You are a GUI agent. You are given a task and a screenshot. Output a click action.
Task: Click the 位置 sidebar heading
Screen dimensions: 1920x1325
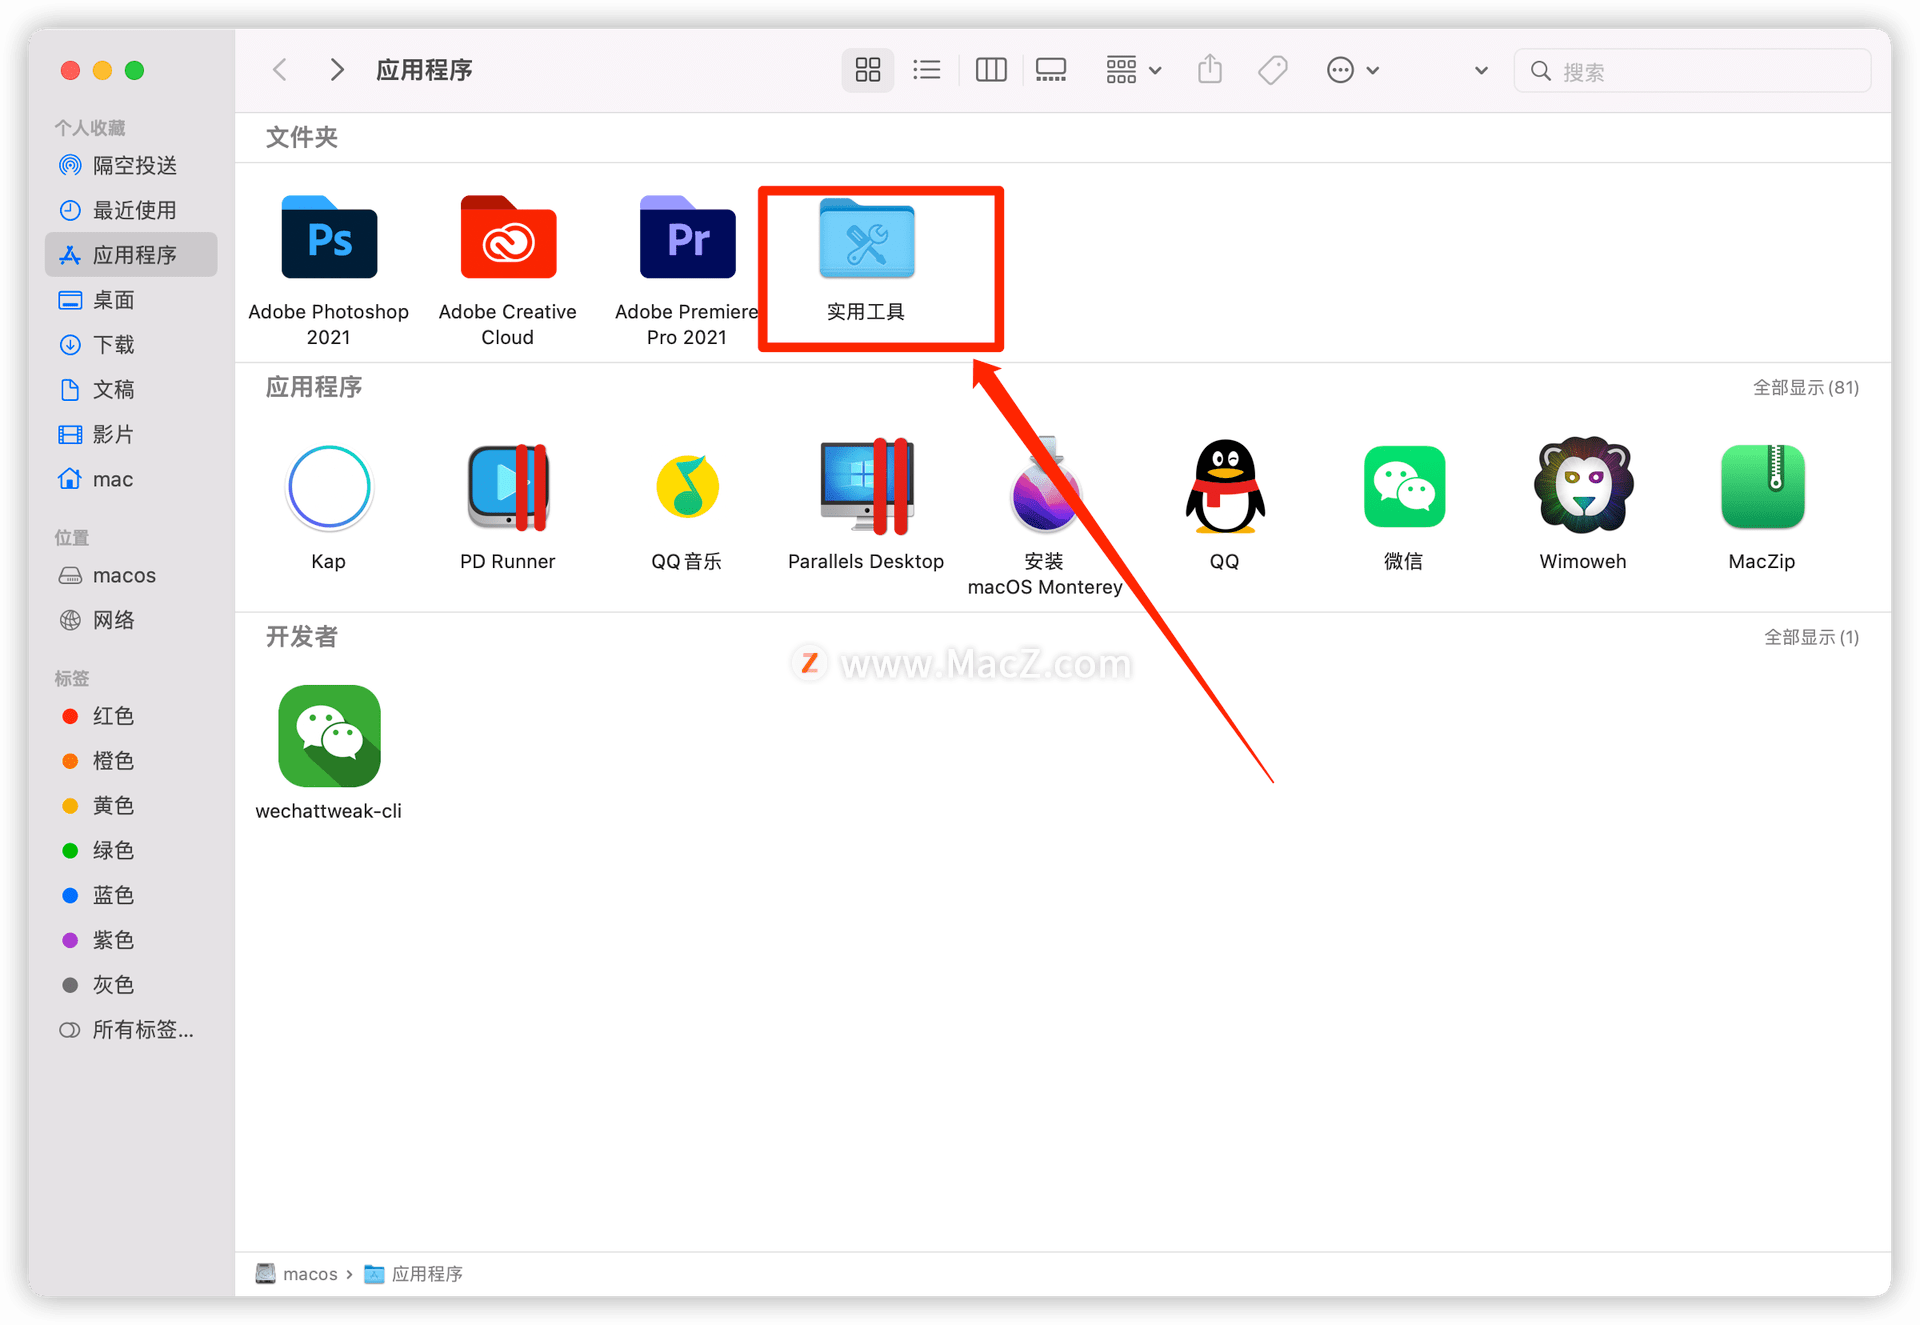72,537
